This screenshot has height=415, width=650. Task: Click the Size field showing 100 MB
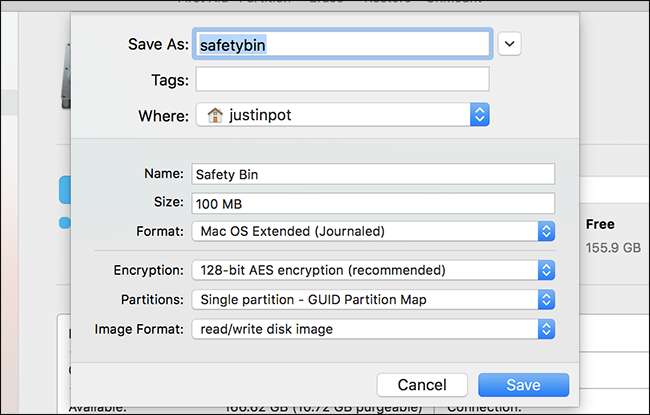[372, 203]
